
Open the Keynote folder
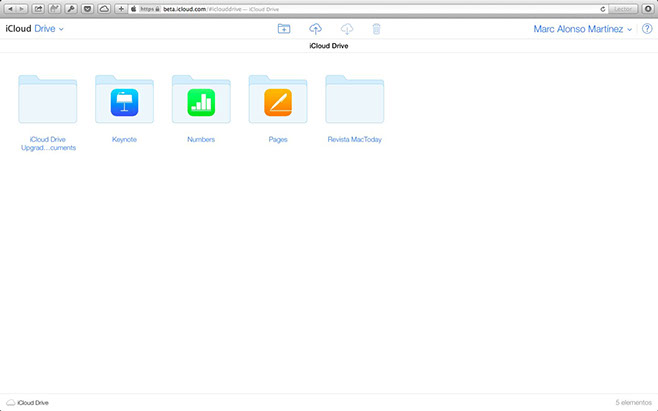point(124,101)
